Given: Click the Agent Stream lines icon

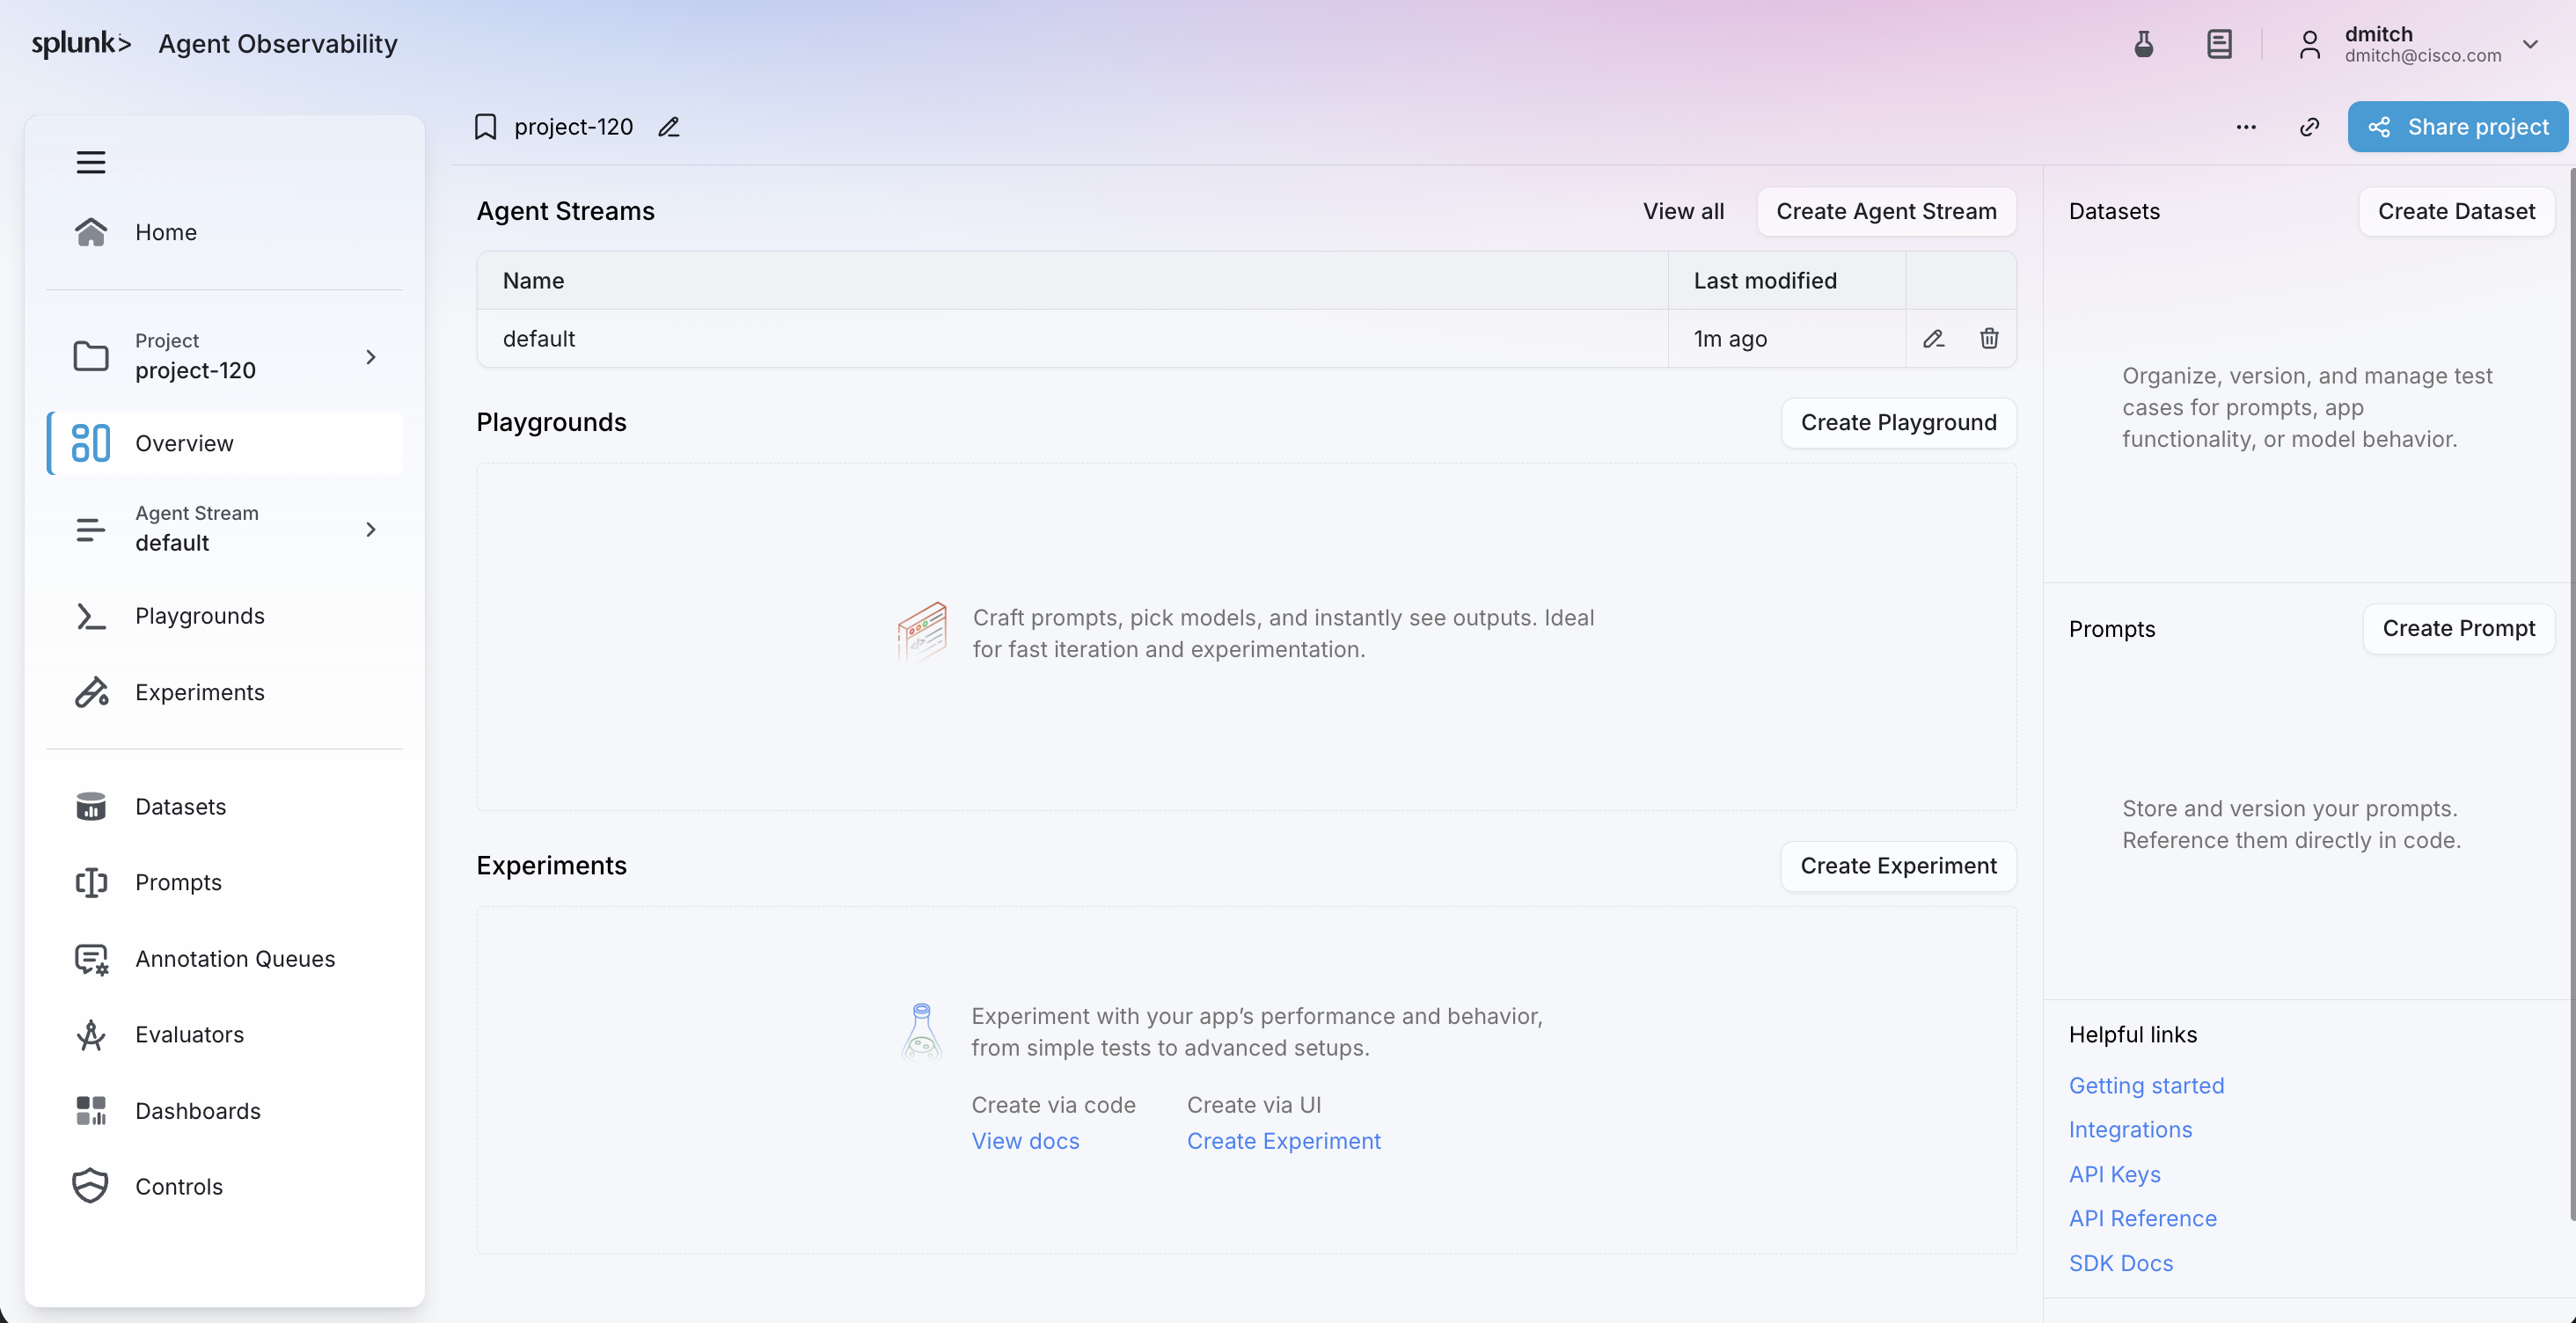Looking at the screenshot, I should [91, 529].
